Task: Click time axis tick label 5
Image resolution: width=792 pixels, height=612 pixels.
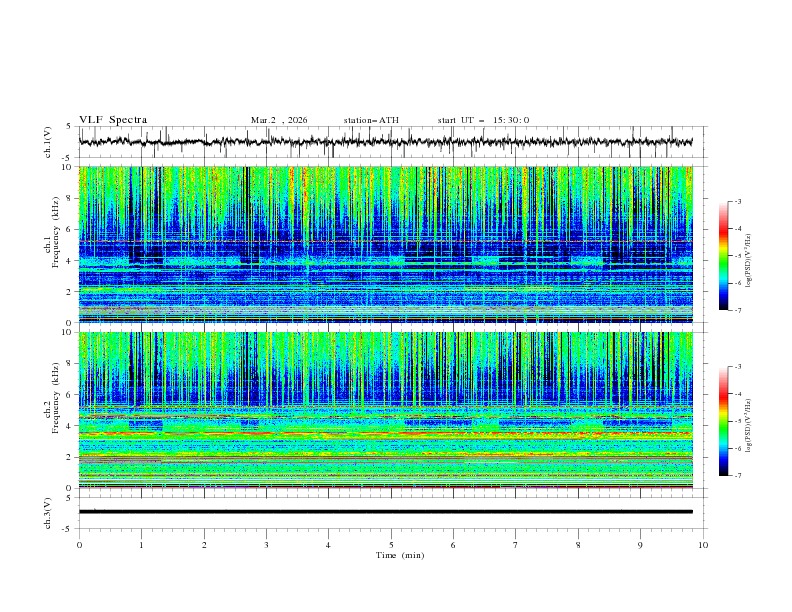Action: point(391,545)
